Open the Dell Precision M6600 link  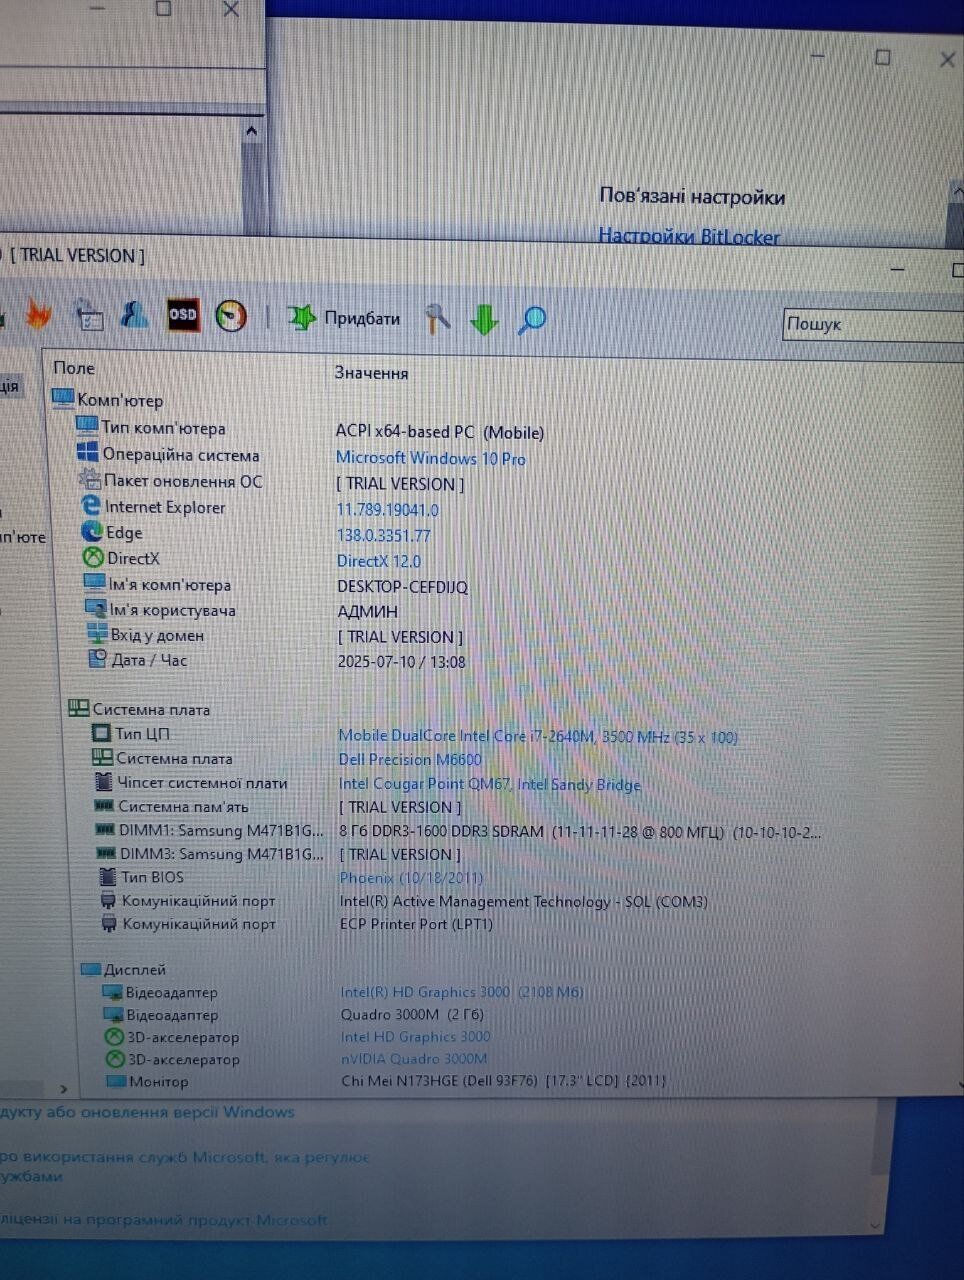pos(409,760)
